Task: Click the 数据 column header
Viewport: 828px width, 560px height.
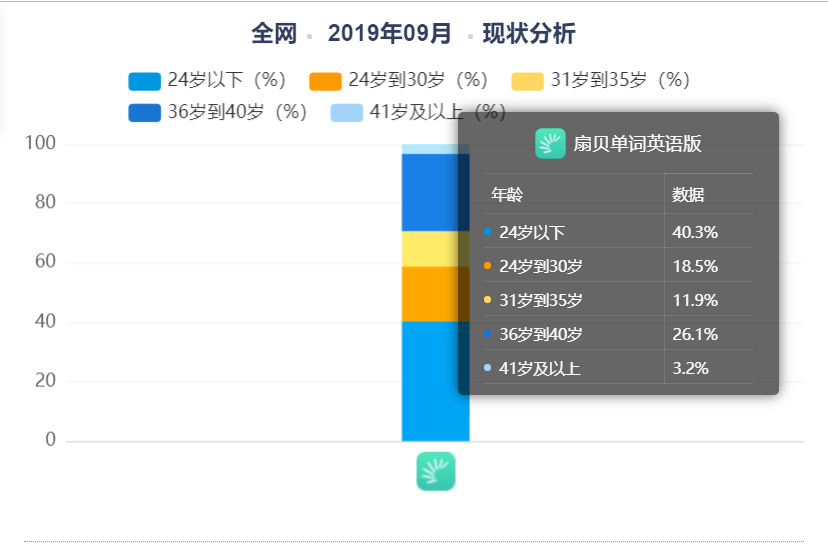Action: [688, 194]
